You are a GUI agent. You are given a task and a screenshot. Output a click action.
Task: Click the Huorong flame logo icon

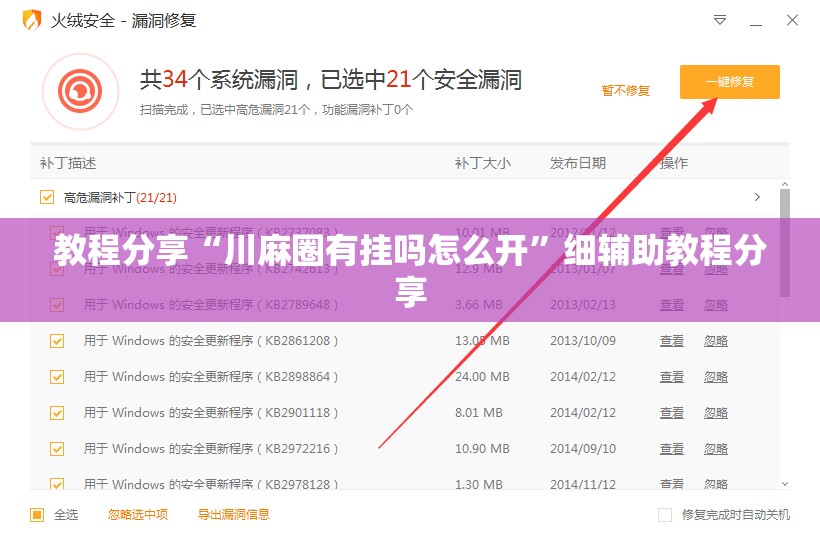(x=31, y=20)
